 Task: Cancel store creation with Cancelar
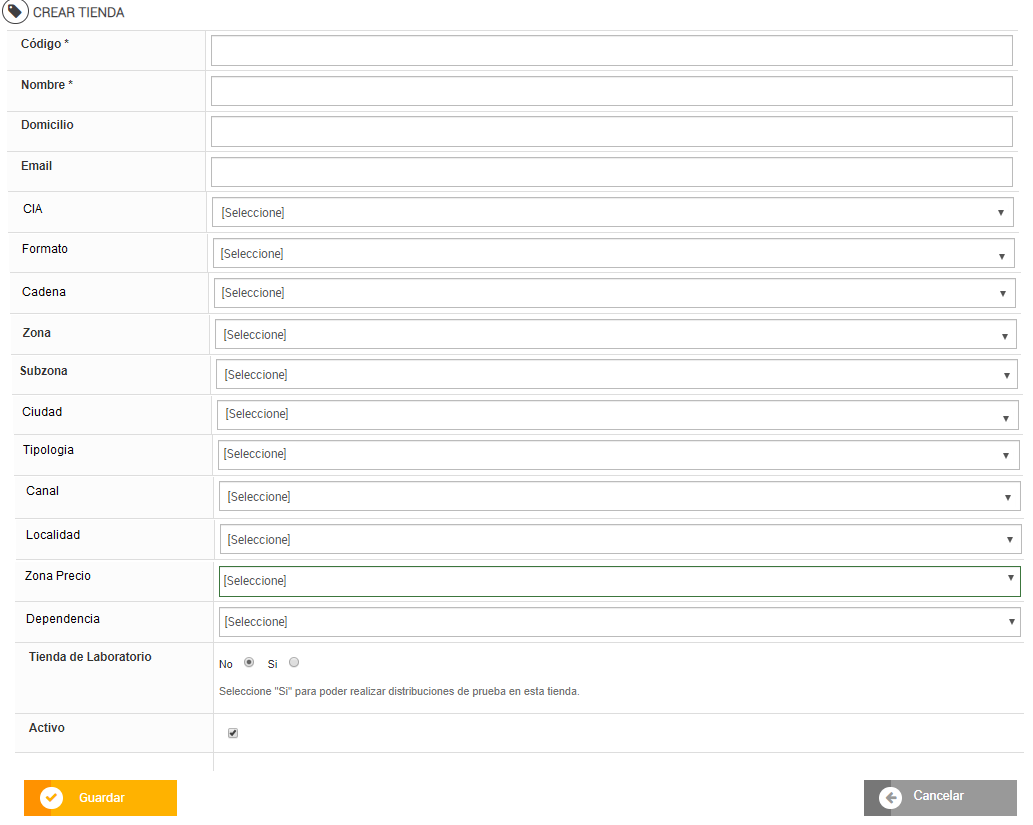[940, 798]
